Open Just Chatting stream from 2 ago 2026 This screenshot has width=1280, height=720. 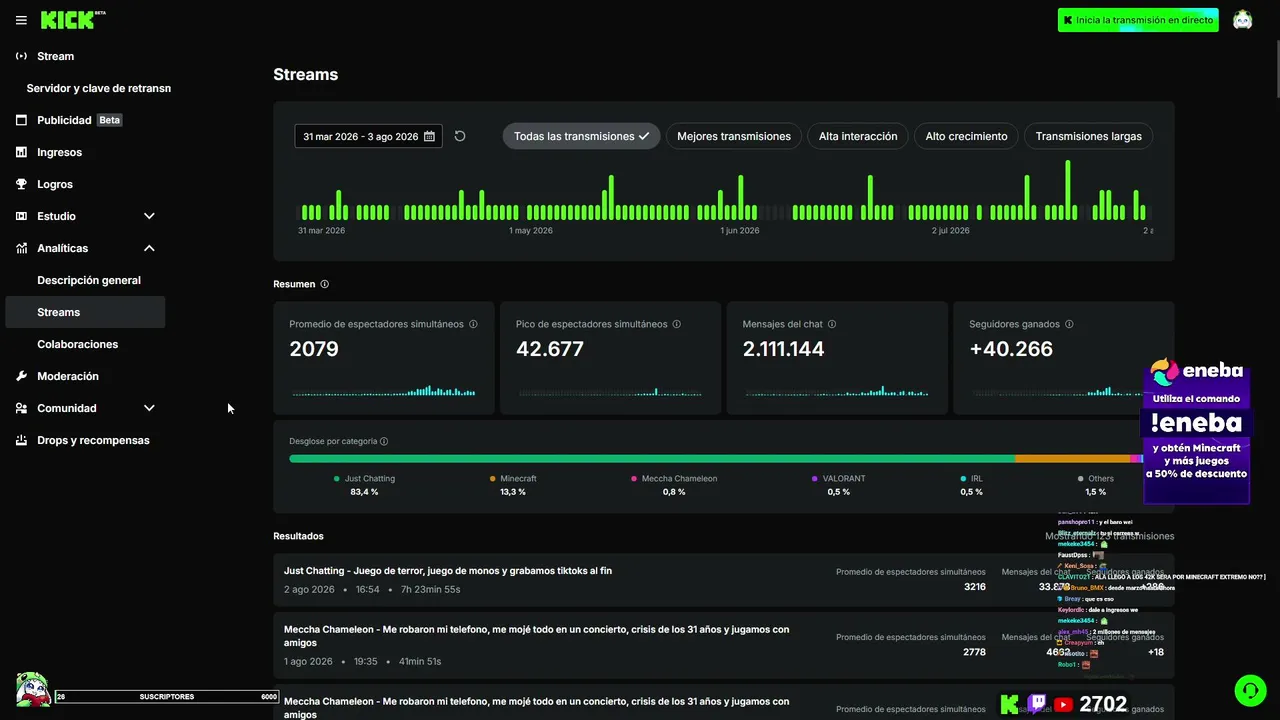[x=724, y=580]
